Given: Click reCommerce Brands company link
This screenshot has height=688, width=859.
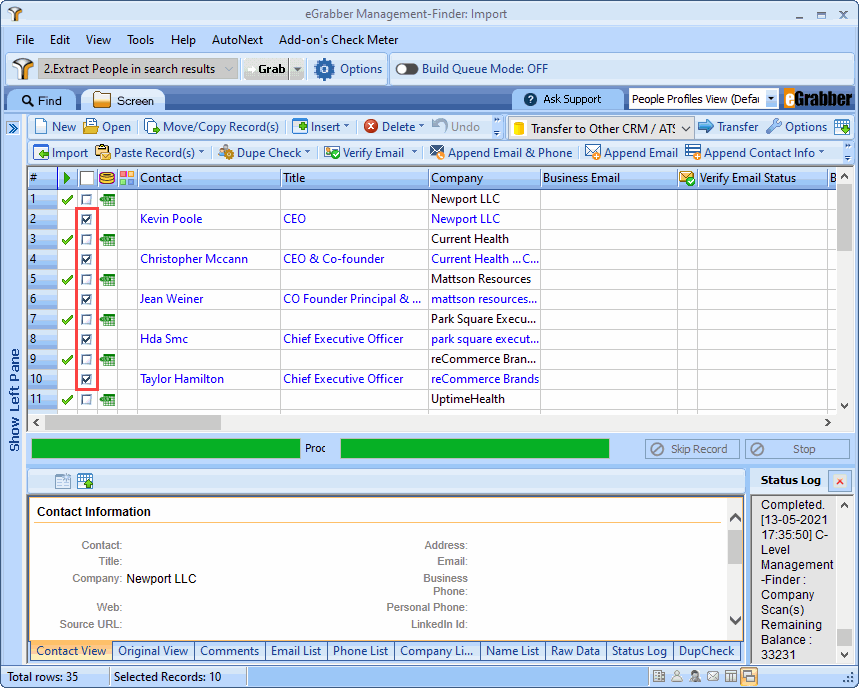Looking at the screenshot, I should [x=485, y=379].
